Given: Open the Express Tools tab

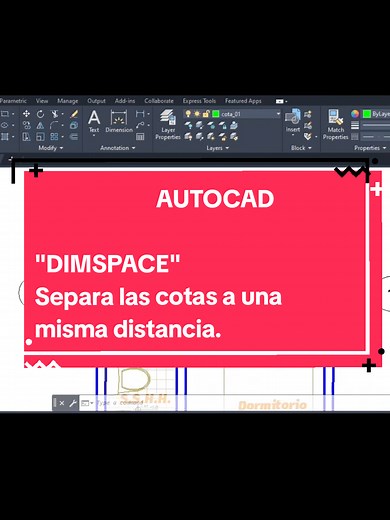Looking at the screenshot, I should coord(199,101).
